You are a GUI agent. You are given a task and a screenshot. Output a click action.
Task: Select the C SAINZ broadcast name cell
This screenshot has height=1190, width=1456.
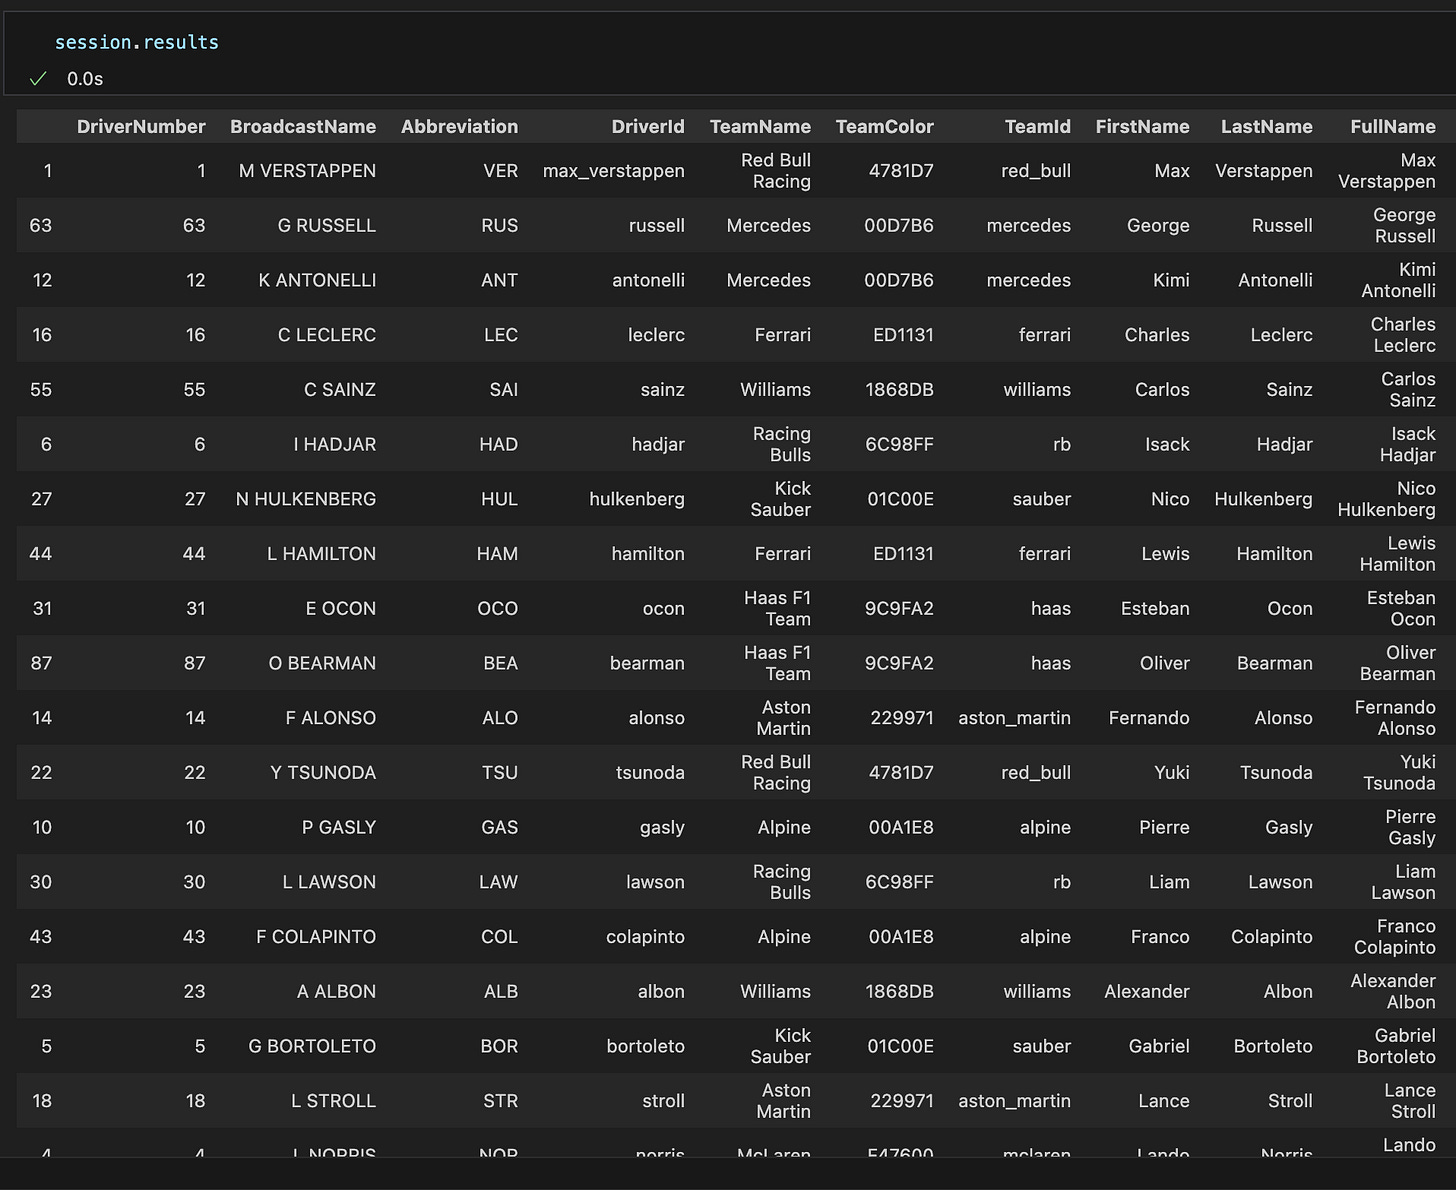tap(340, 390)
